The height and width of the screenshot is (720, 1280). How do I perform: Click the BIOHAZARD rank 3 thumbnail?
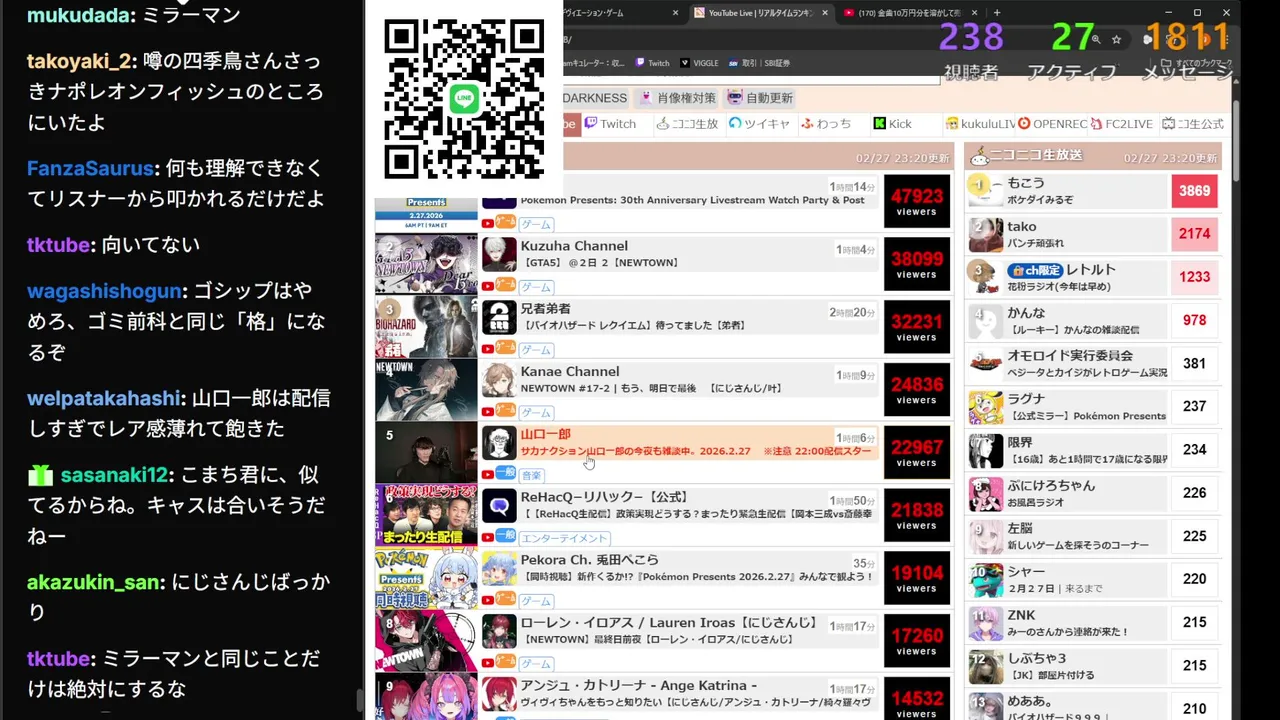[426, 327]
